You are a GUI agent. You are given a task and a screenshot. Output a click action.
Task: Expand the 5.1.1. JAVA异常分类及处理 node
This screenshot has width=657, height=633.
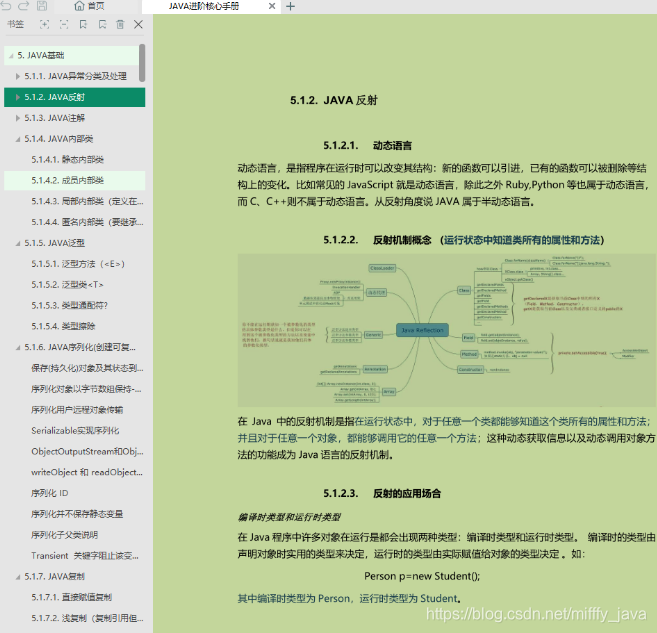(x=18, y=76)
